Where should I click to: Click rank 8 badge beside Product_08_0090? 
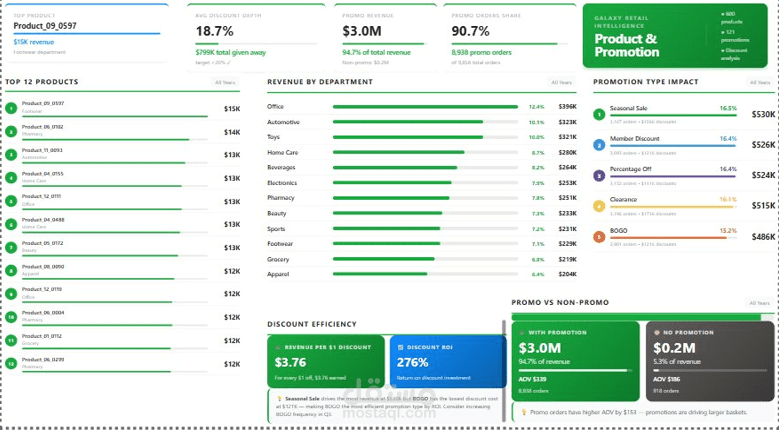pyautogui.click(x=11, y=271)
